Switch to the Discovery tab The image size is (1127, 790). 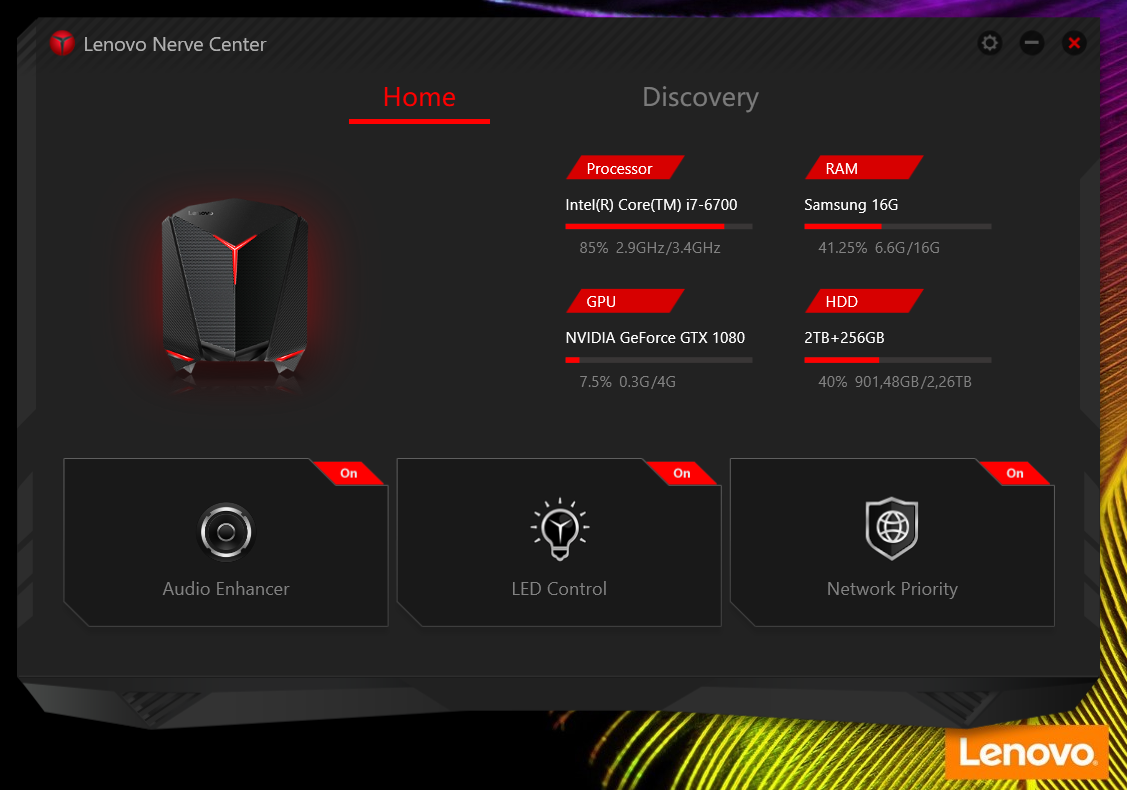pyautogui.click(x=700, y=97)
